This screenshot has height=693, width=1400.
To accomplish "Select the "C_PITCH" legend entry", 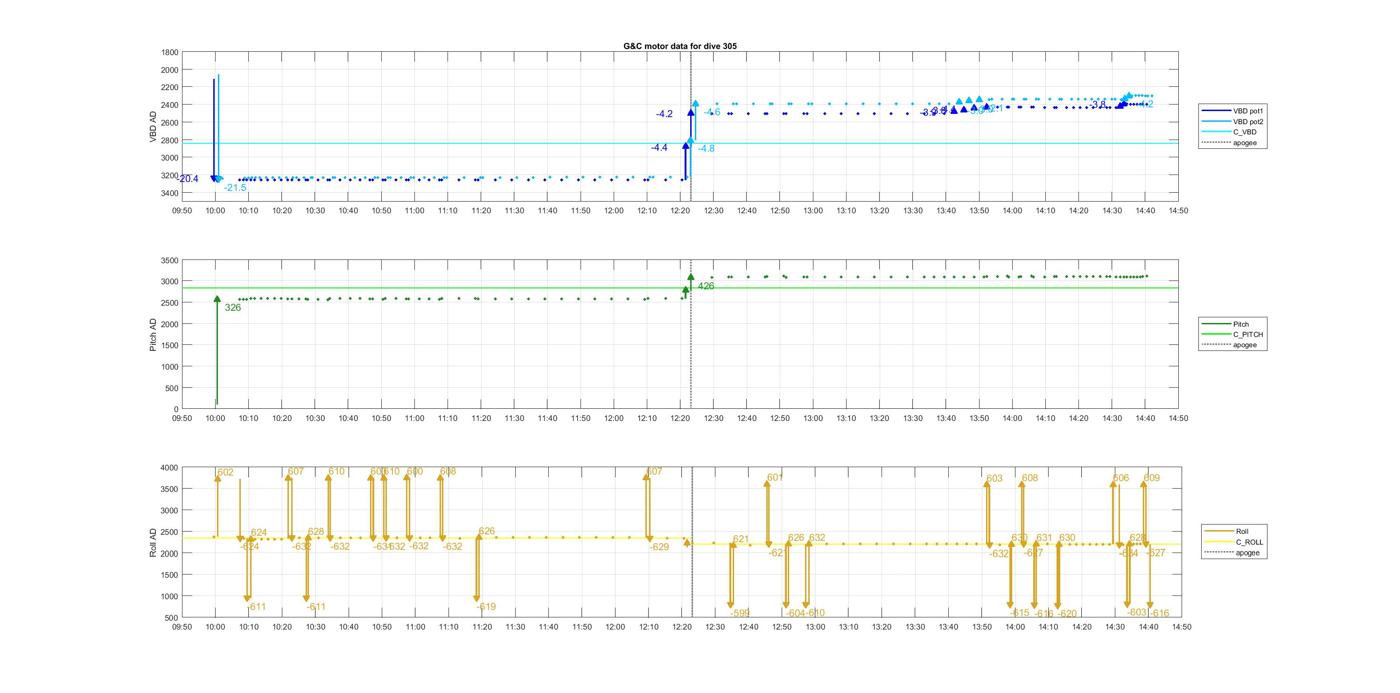I will point(1248,334).
